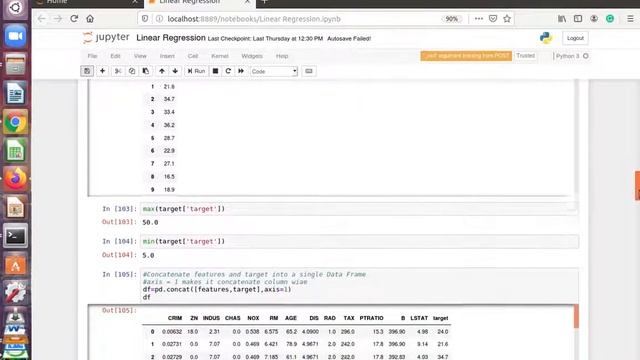Interrupt the kernel with stop icon
The height and width of the screenshot is (360, 640).
tap(216, 71)
